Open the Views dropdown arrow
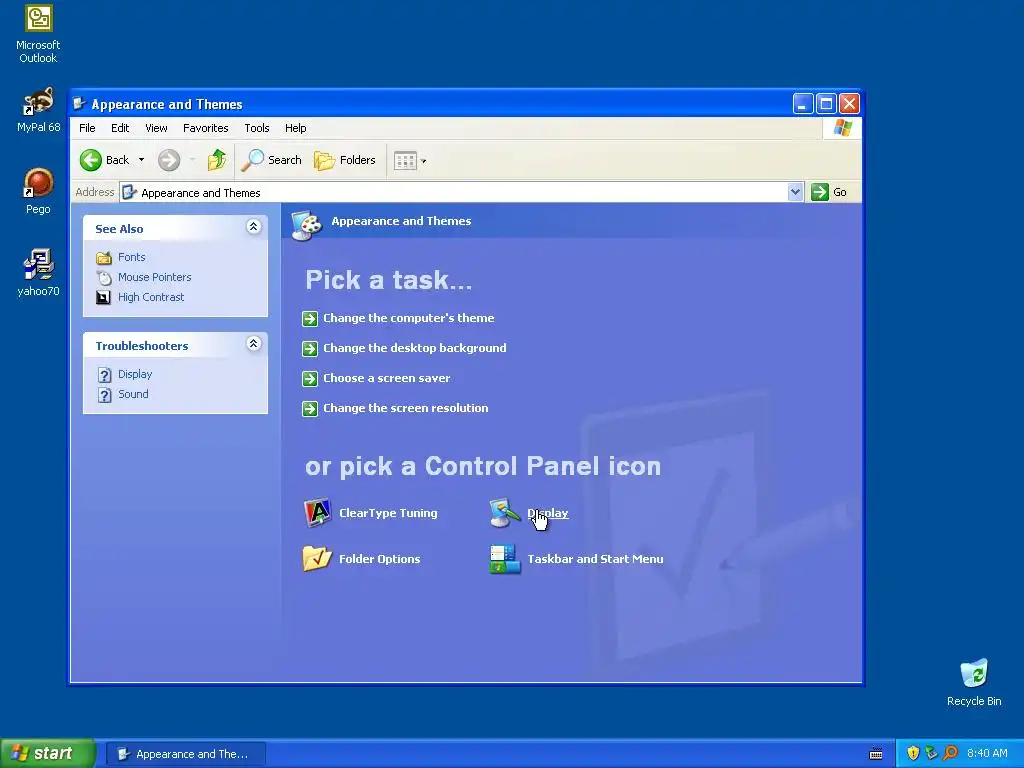The width and height of the screenshot is (1024, 768). [423, 161]
